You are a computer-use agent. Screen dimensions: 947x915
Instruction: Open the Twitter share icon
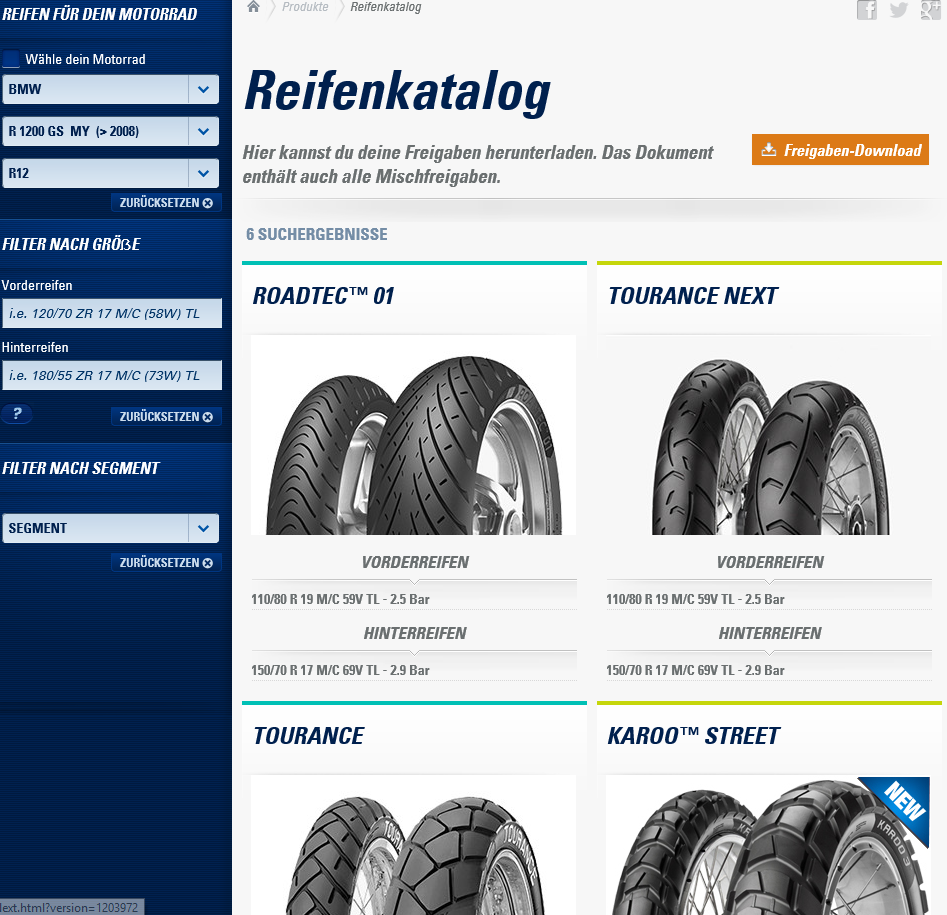coord(899,10)
